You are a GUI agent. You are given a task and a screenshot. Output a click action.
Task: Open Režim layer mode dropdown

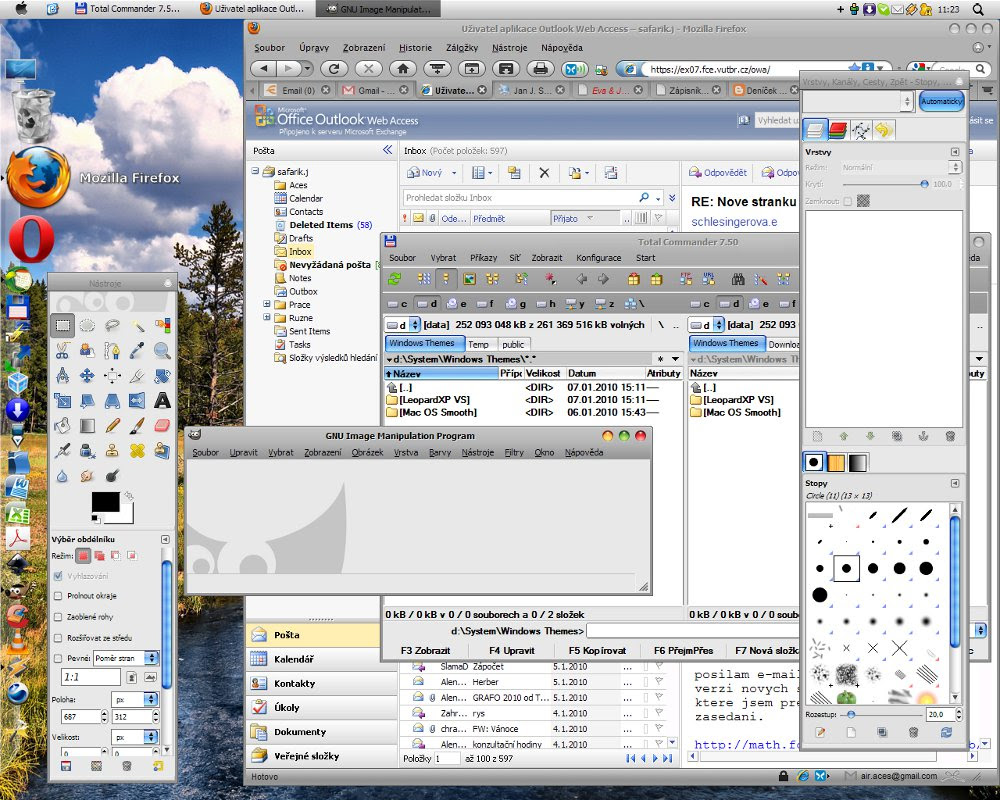pos(900,167)
